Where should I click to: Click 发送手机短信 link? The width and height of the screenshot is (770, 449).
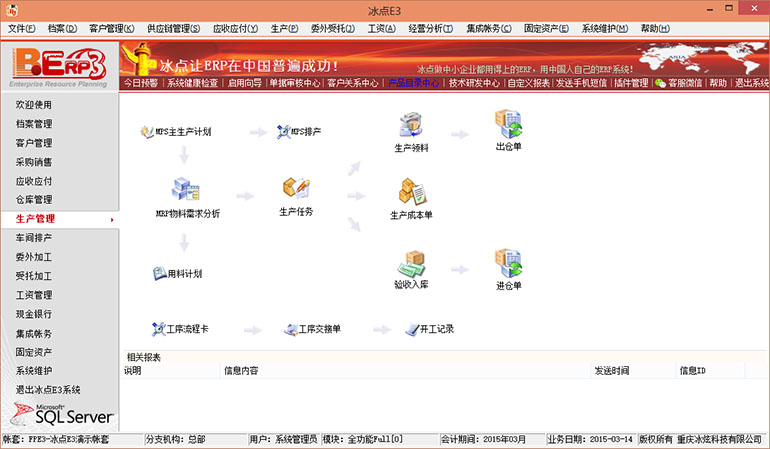tap(581, 83)
